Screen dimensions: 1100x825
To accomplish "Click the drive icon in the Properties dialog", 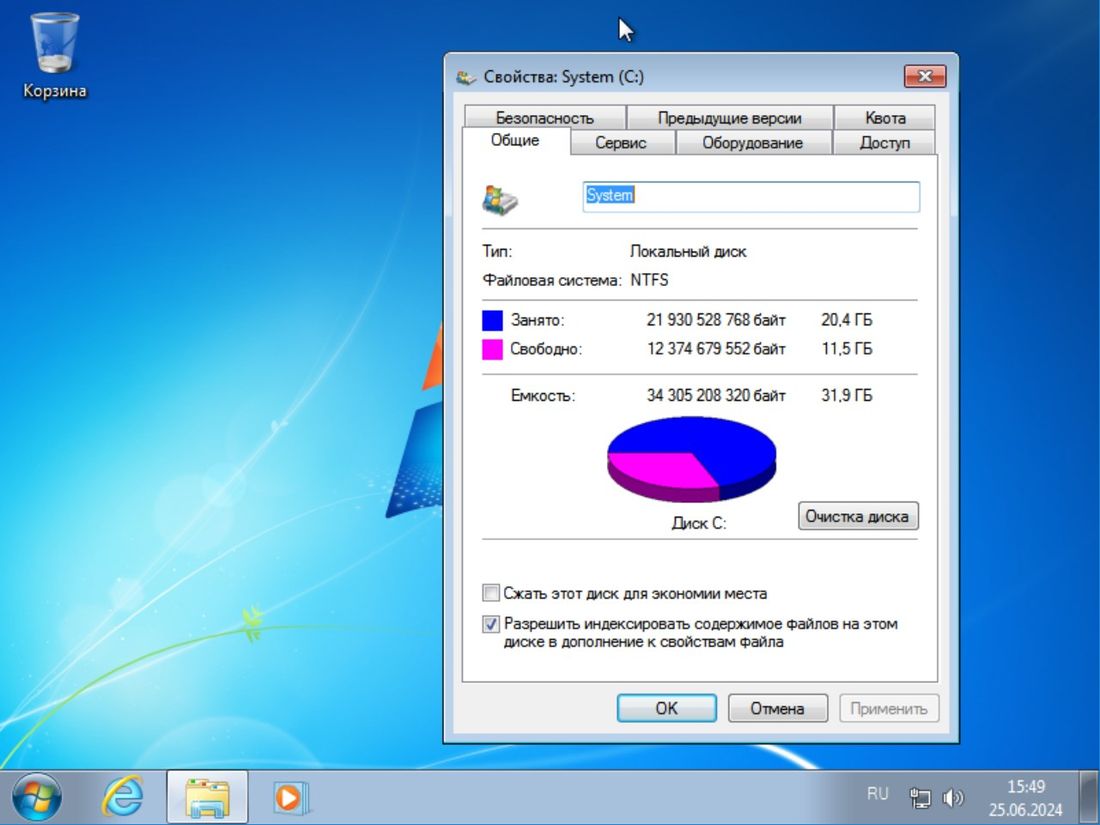I will pos(500,197).
